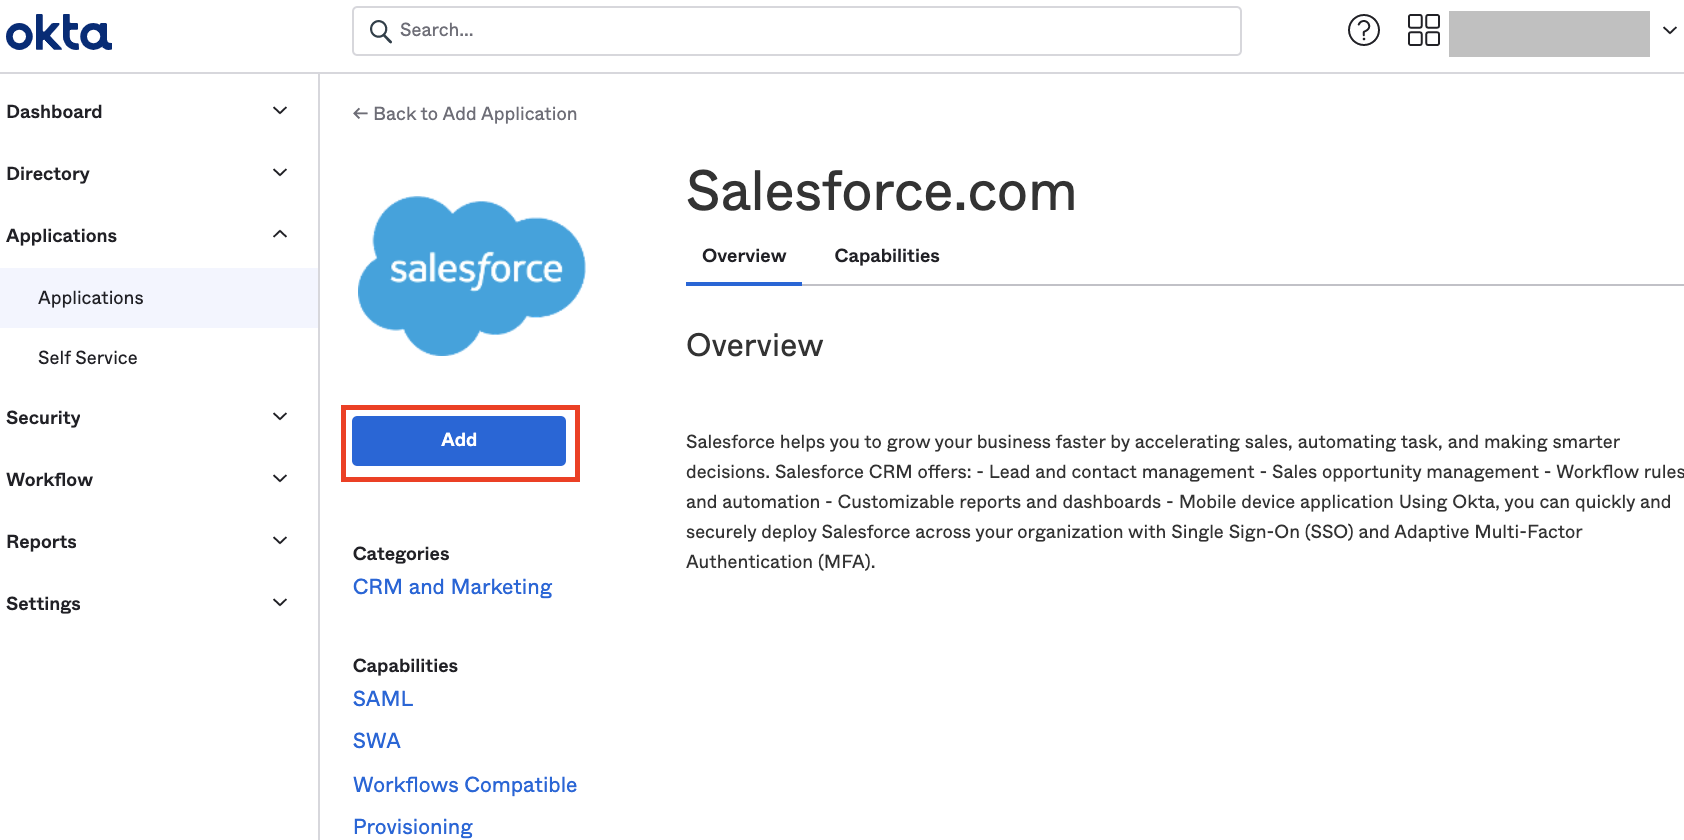This screenshot has width=1684, height=840.
Task: Open the user account dropdown arrow
Action: (1669, 31)
